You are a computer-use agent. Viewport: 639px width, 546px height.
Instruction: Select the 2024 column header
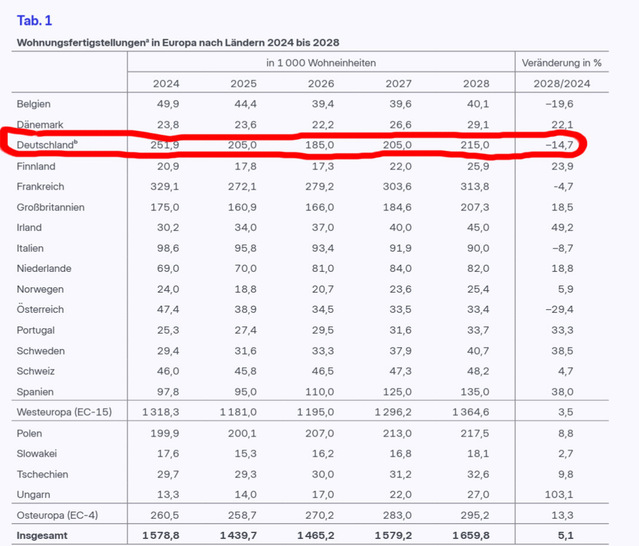point(165,82)
